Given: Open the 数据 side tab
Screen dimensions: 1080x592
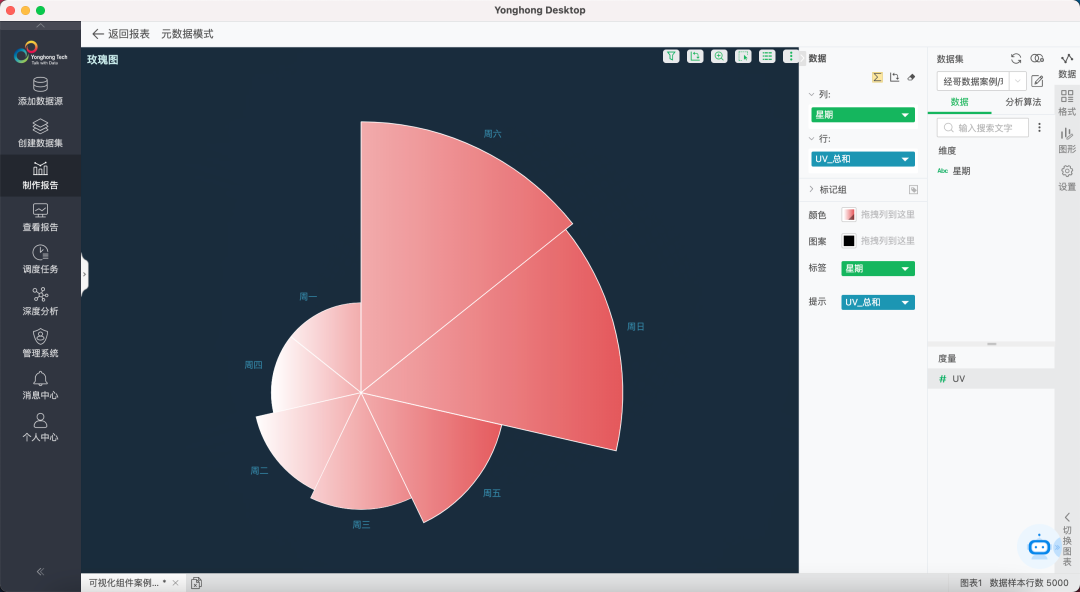Looking at the screenshot, I should click(1067, 66).
